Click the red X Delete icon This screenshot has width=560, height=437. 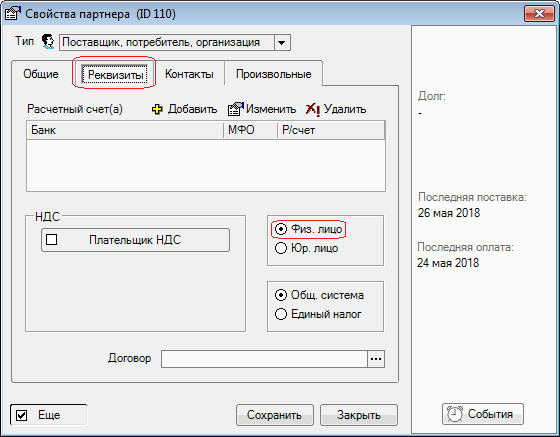(x=313, y=109)
